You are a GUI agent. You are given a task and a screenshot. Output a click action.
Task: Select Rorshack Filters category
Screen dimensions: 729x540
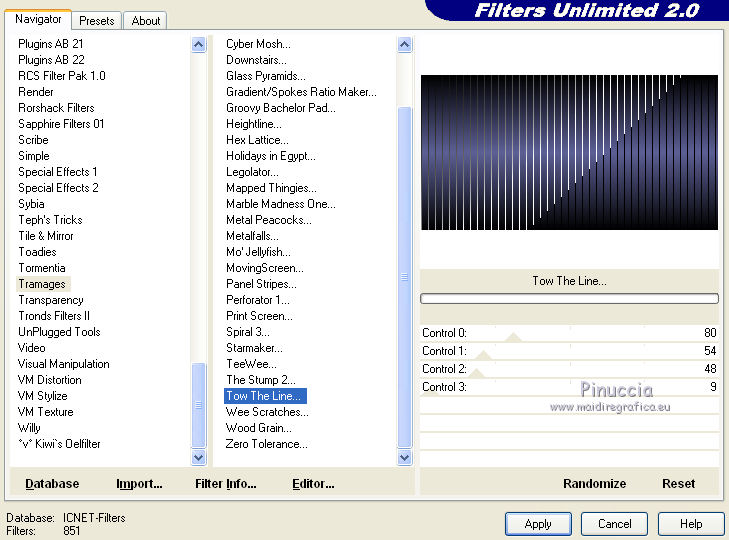pos(56,108)
